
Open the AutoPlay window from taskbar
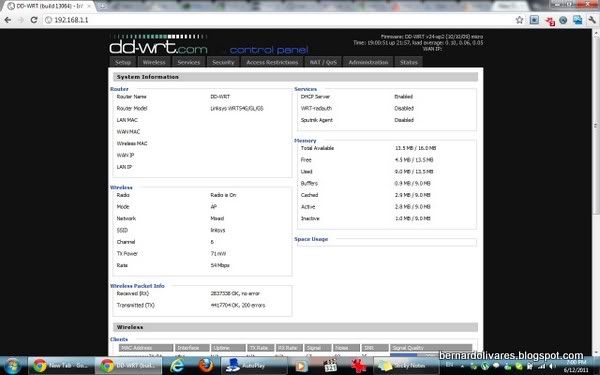254,366
